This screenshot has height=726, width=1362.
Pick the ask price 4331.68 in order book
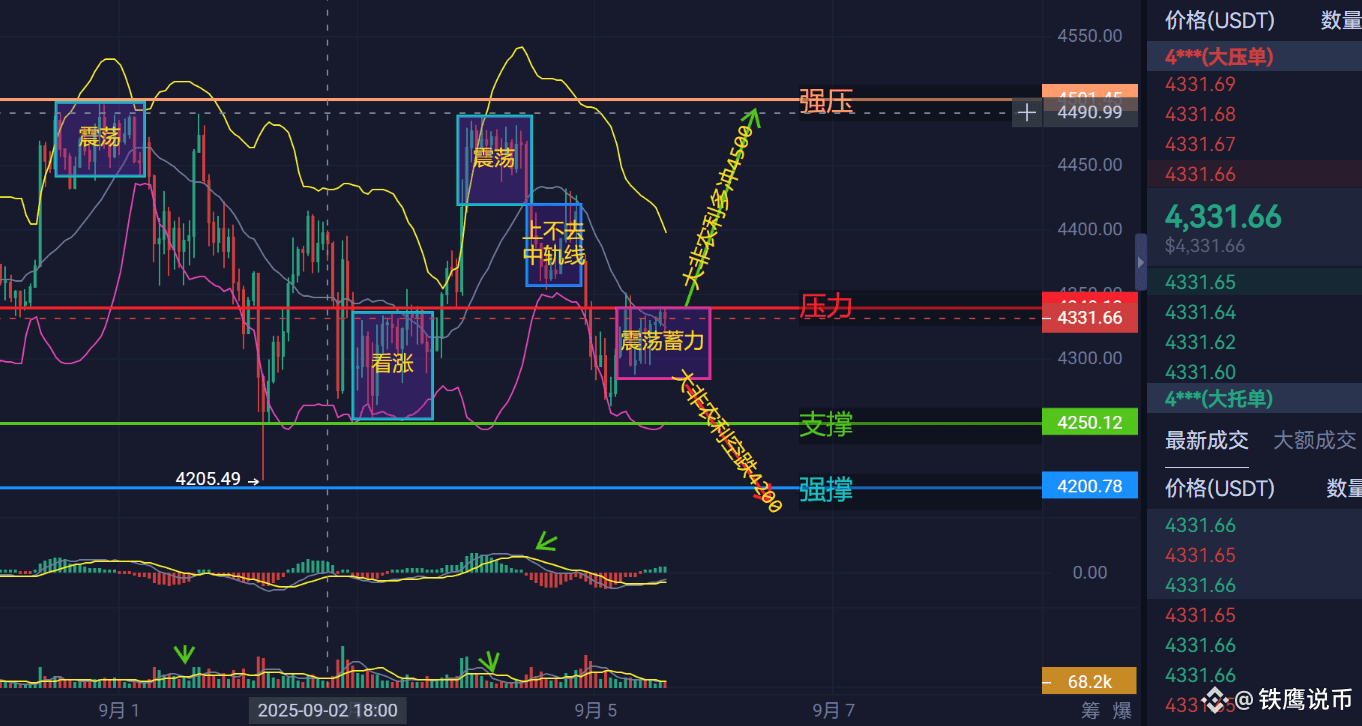coord(1200,114)
